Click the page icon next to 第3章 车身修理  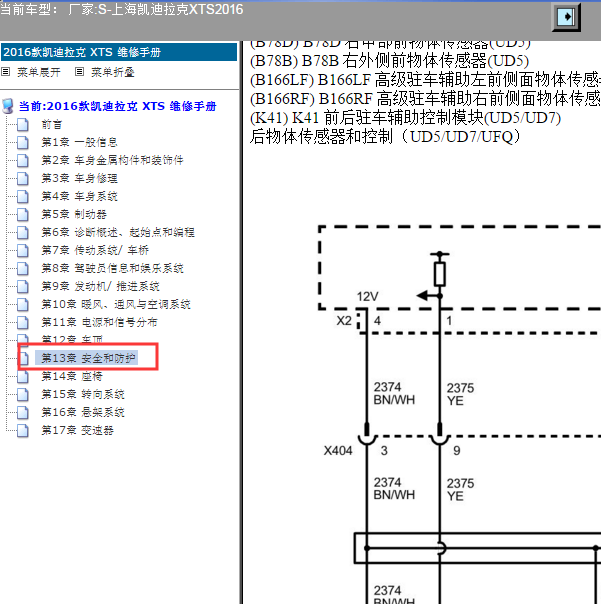pyautogui.click(x=23, y=179)
